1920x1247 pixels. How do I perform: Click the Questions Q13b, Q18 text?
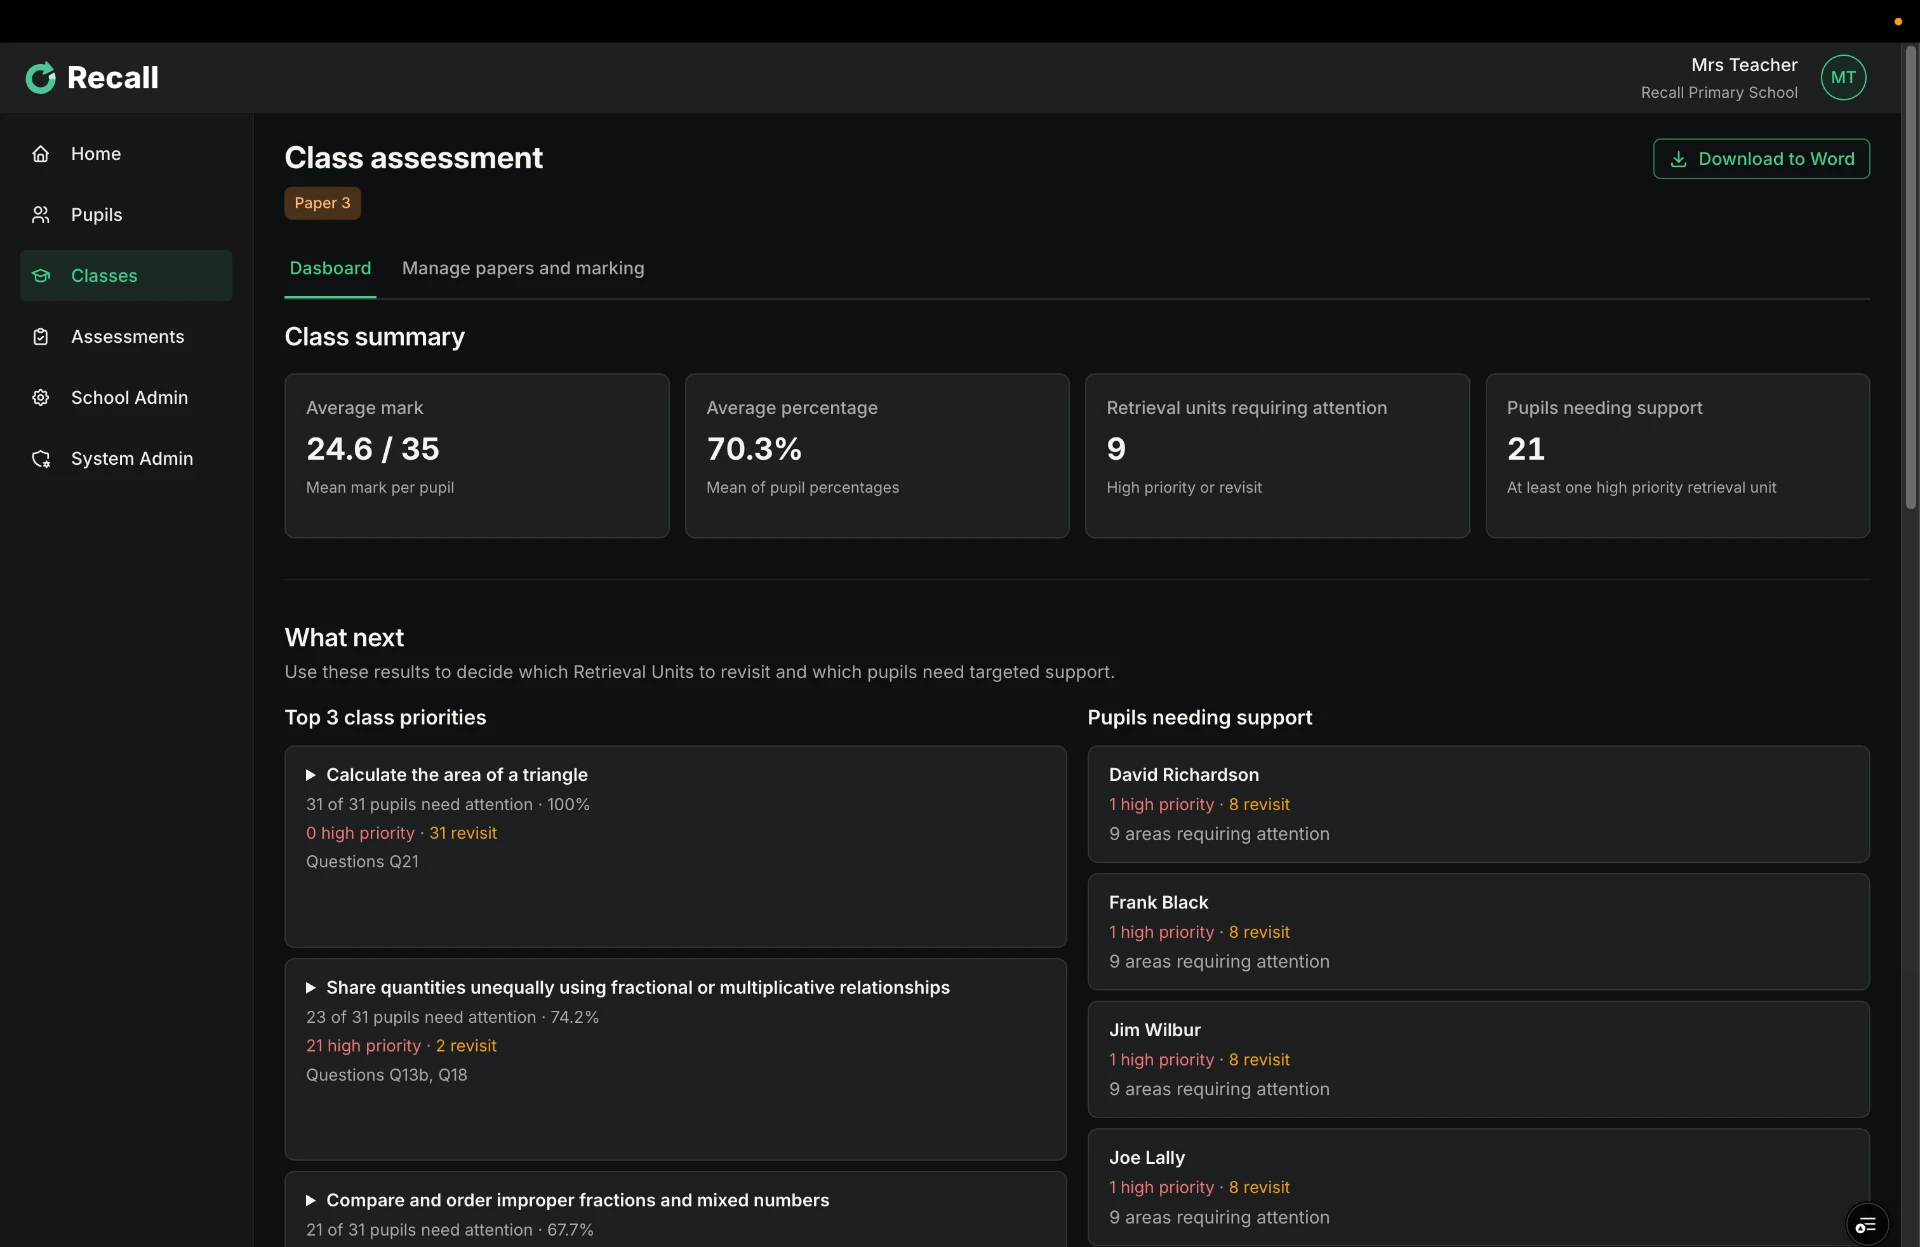[x=386, y=1075]
